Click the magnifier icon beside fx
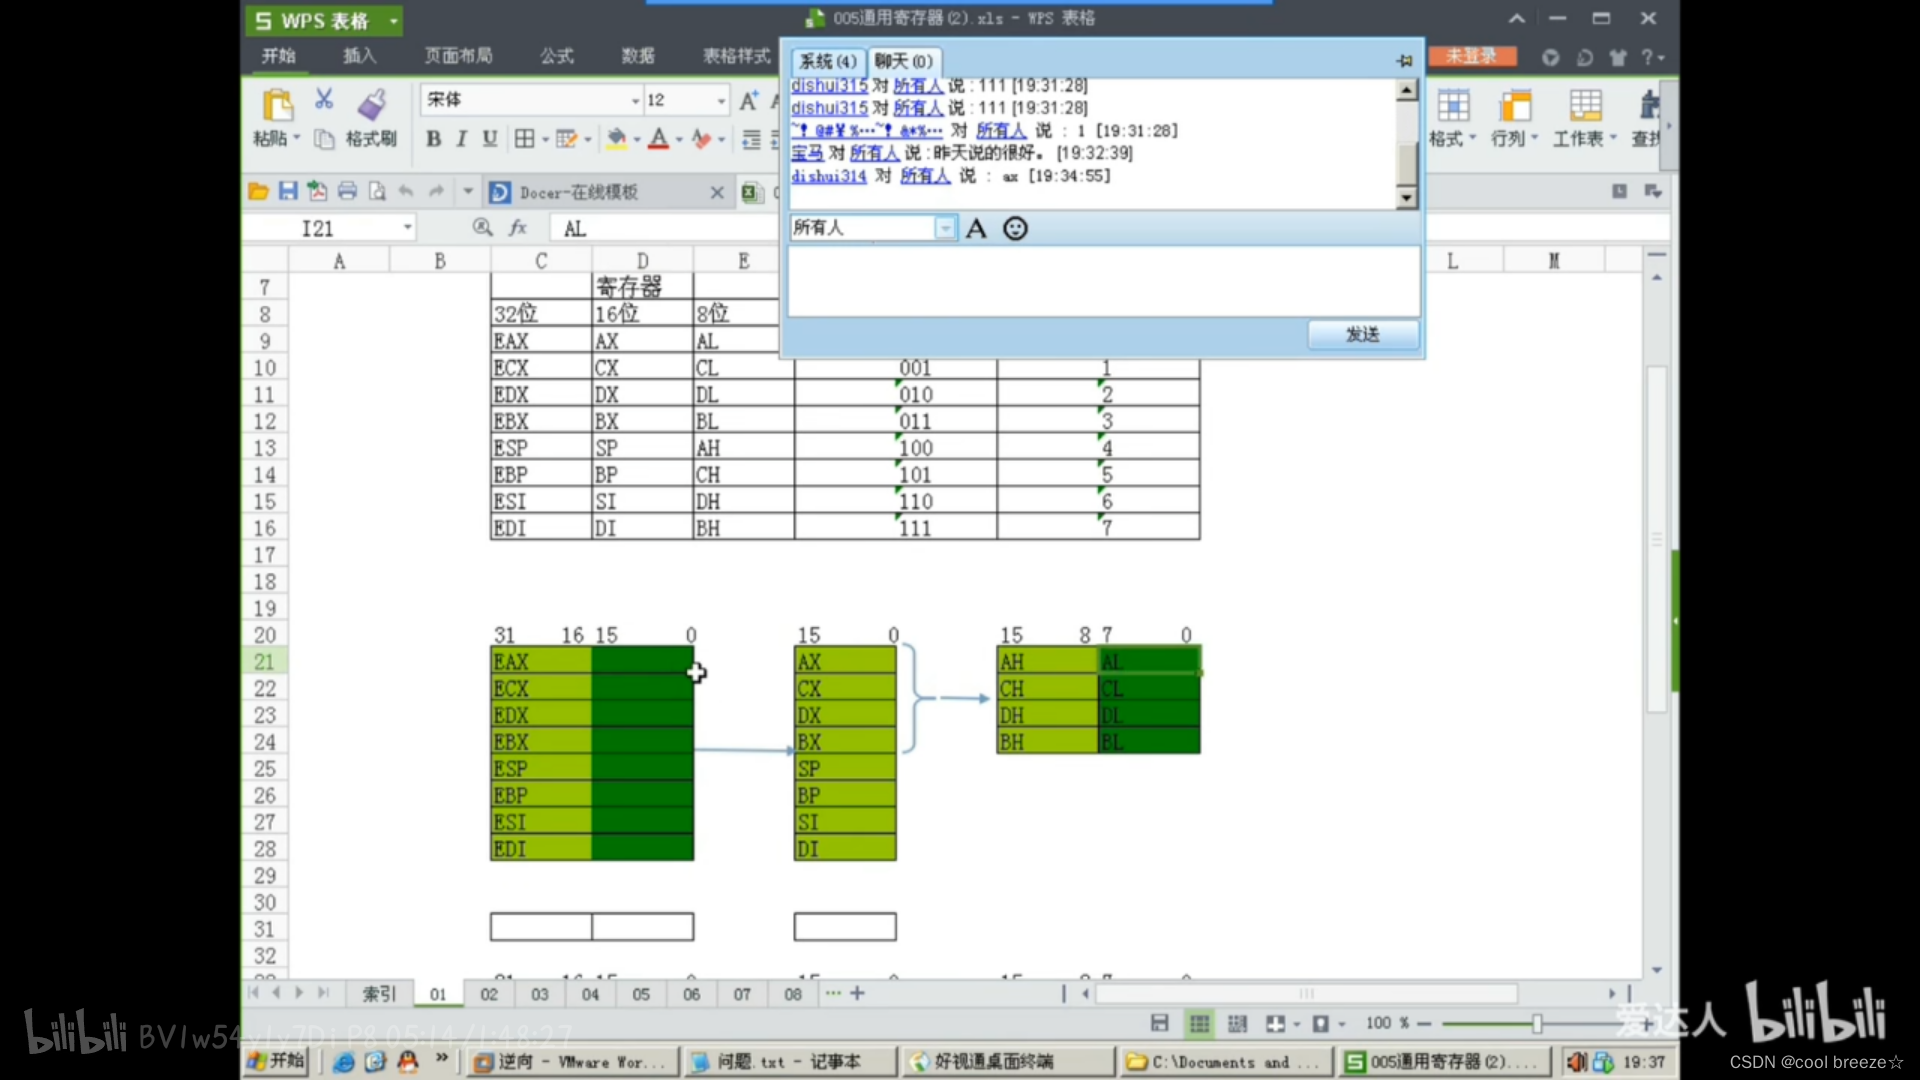 point(482,228)
